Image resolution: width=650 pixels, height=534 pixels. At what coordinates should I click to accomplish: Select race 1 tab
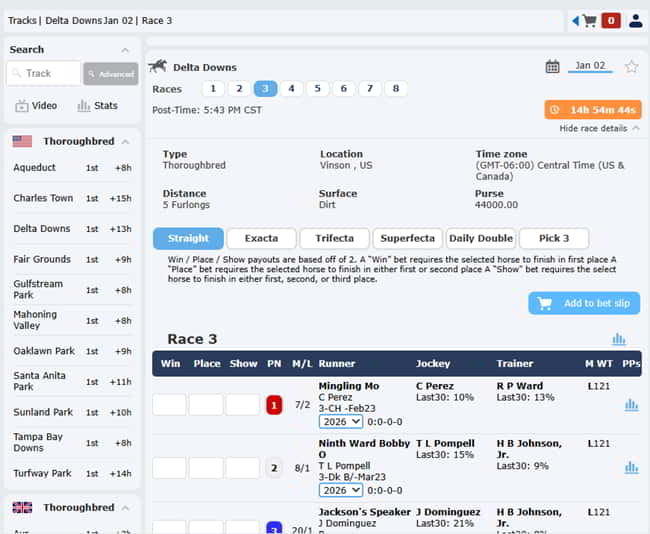tap(213, 89)
